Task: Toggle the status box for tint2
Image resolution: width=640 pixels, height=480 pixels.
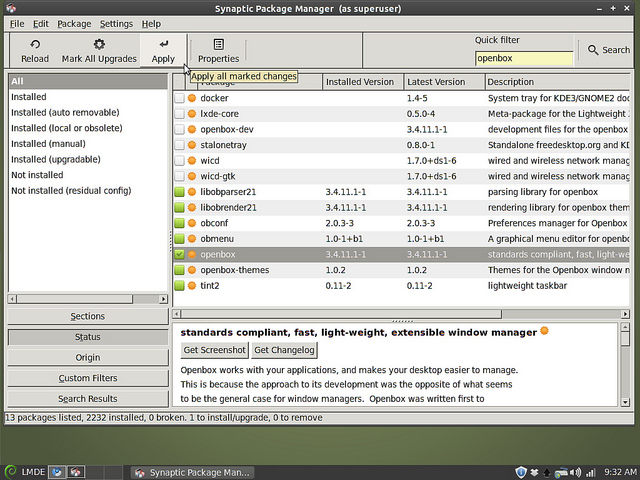Action: [x=179, y=286]
